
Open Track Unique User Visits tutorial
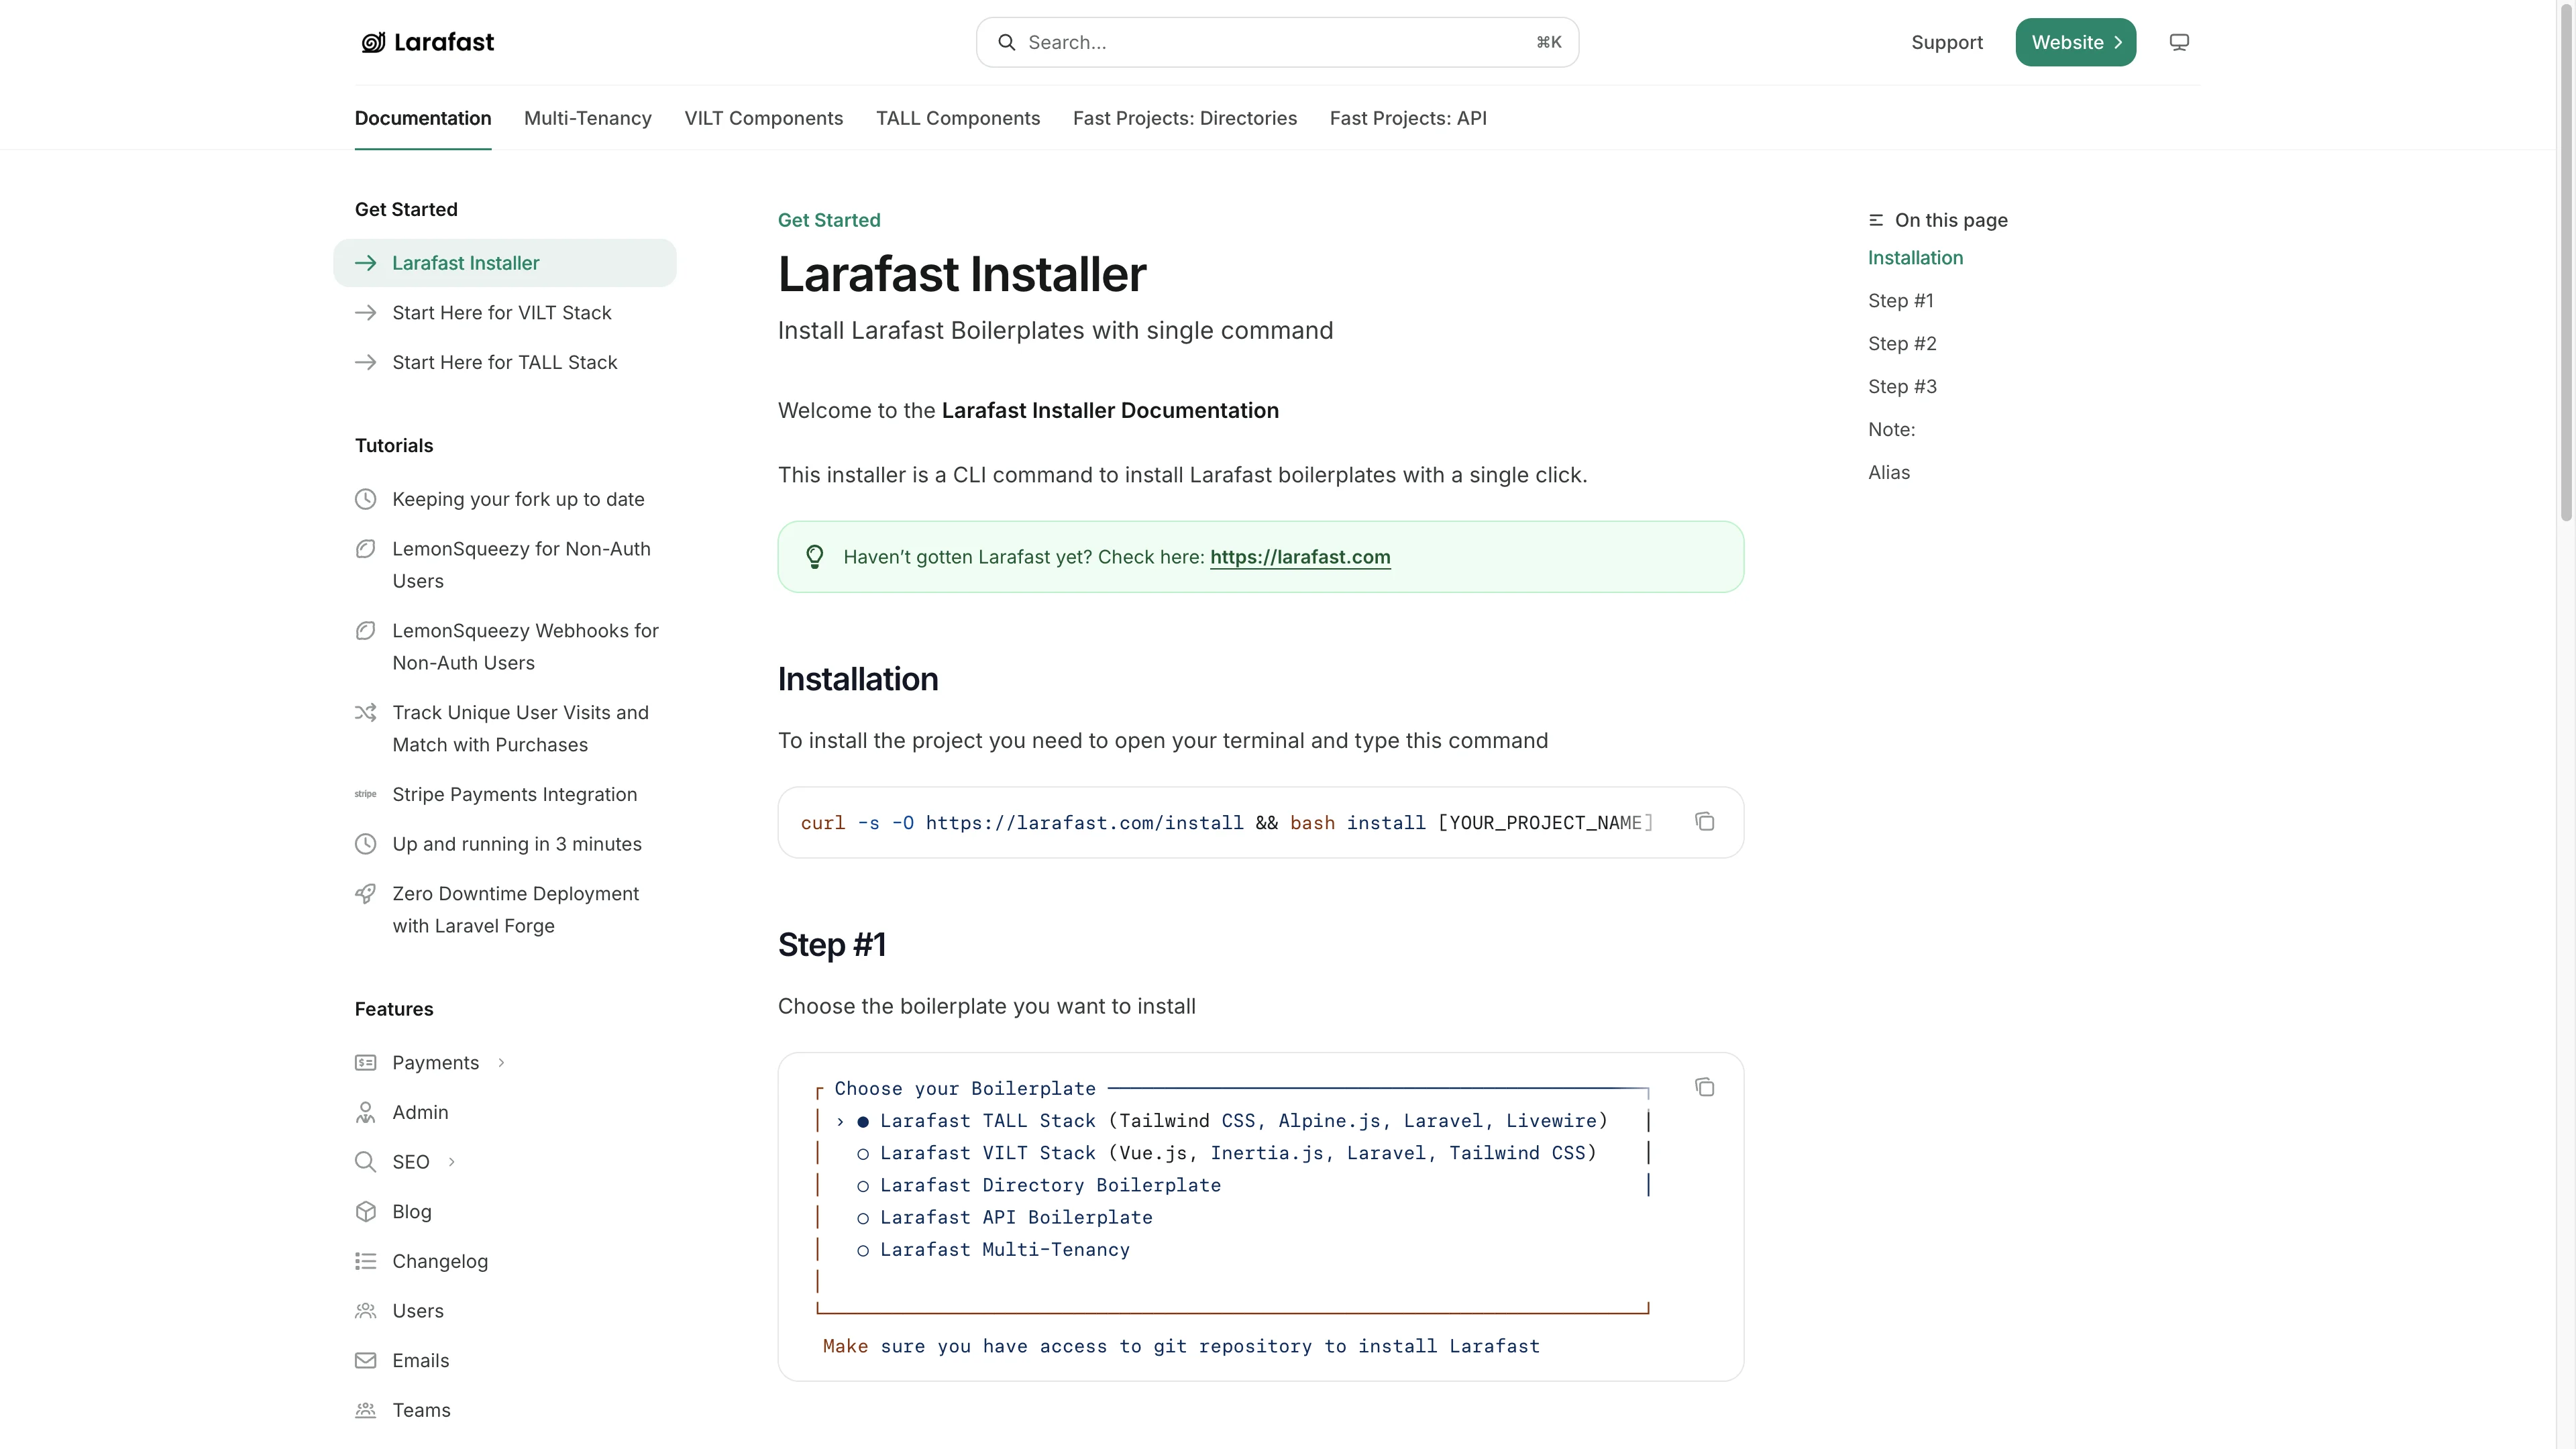tap(520, 728)
